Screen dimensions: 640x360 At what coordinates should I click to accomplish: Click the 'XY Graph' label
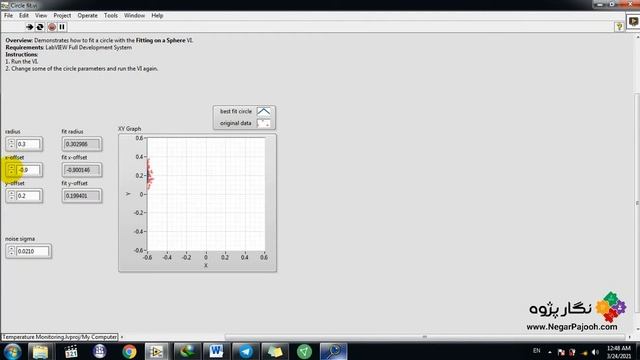[129, 129]
